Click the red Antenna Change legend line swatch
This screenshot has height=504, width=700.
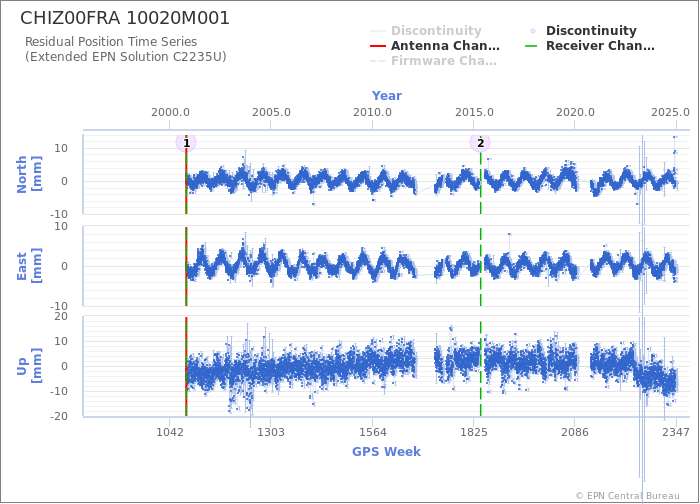[x=378, y=46]
